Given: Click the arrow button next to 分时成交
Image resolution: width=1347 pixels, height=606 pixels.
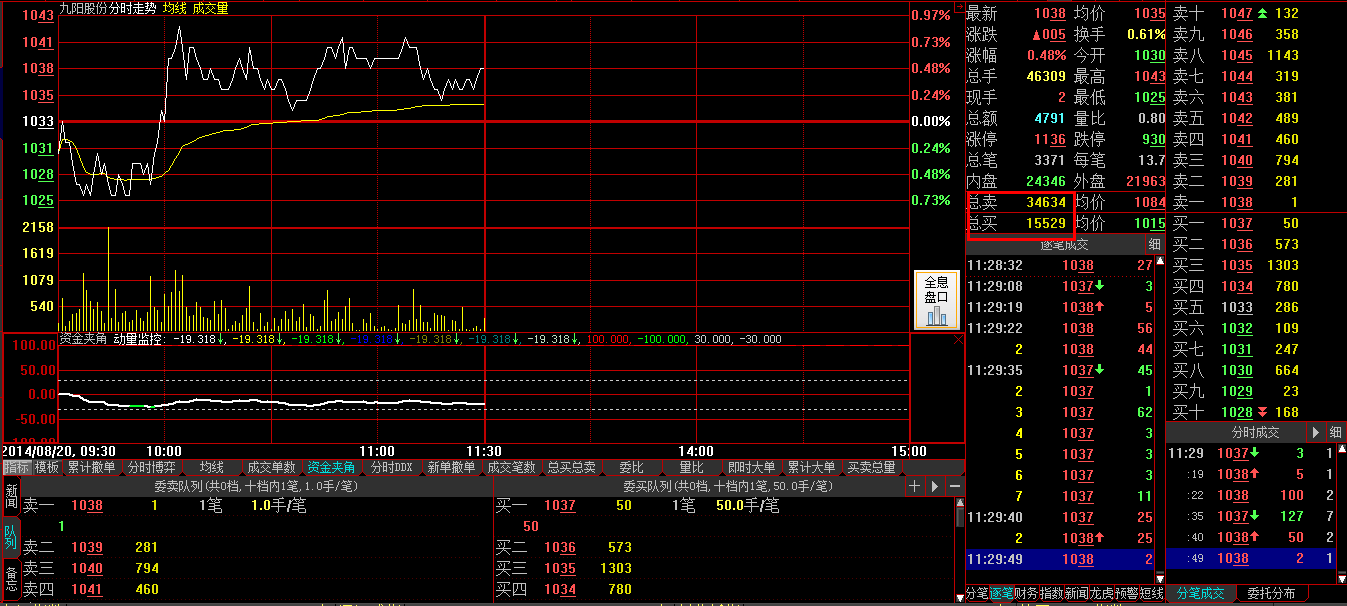Looking at the screenshot, I should [x=1316, y=432].
